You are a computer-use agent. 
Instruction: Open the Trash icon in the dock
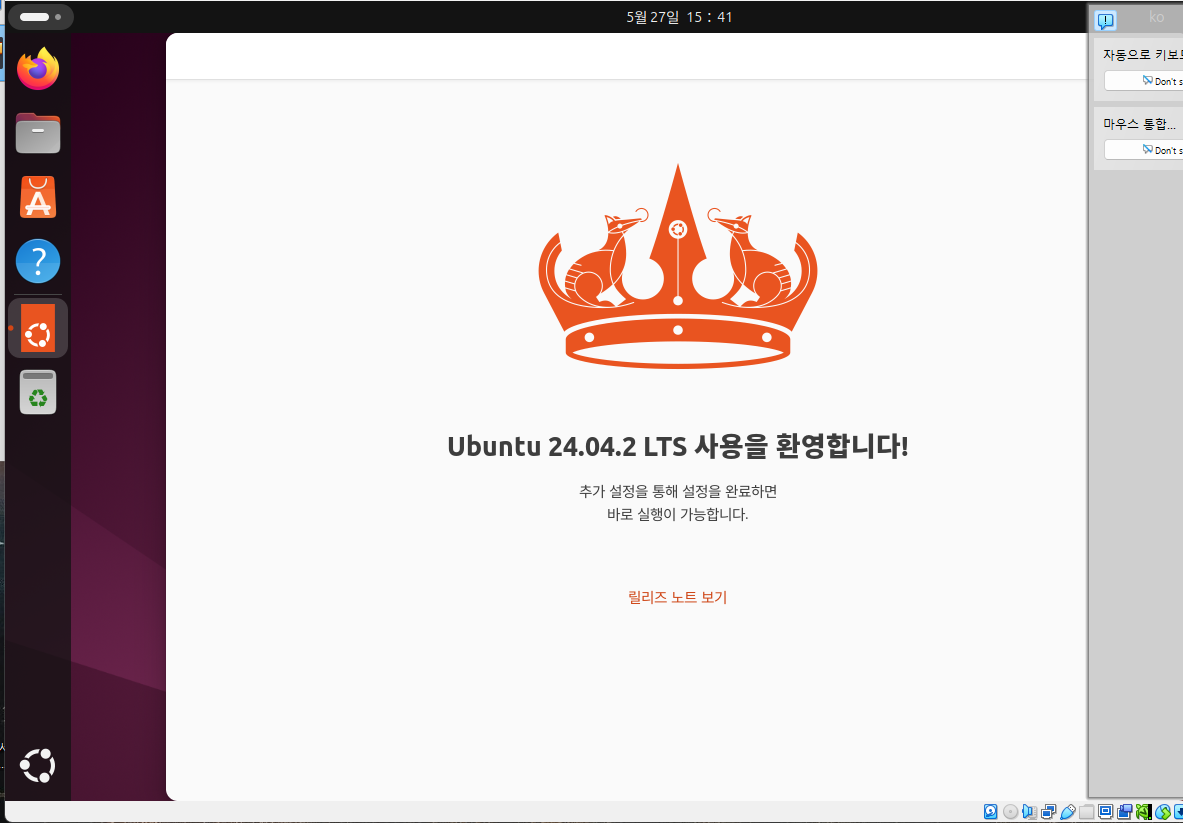(38, 392)
